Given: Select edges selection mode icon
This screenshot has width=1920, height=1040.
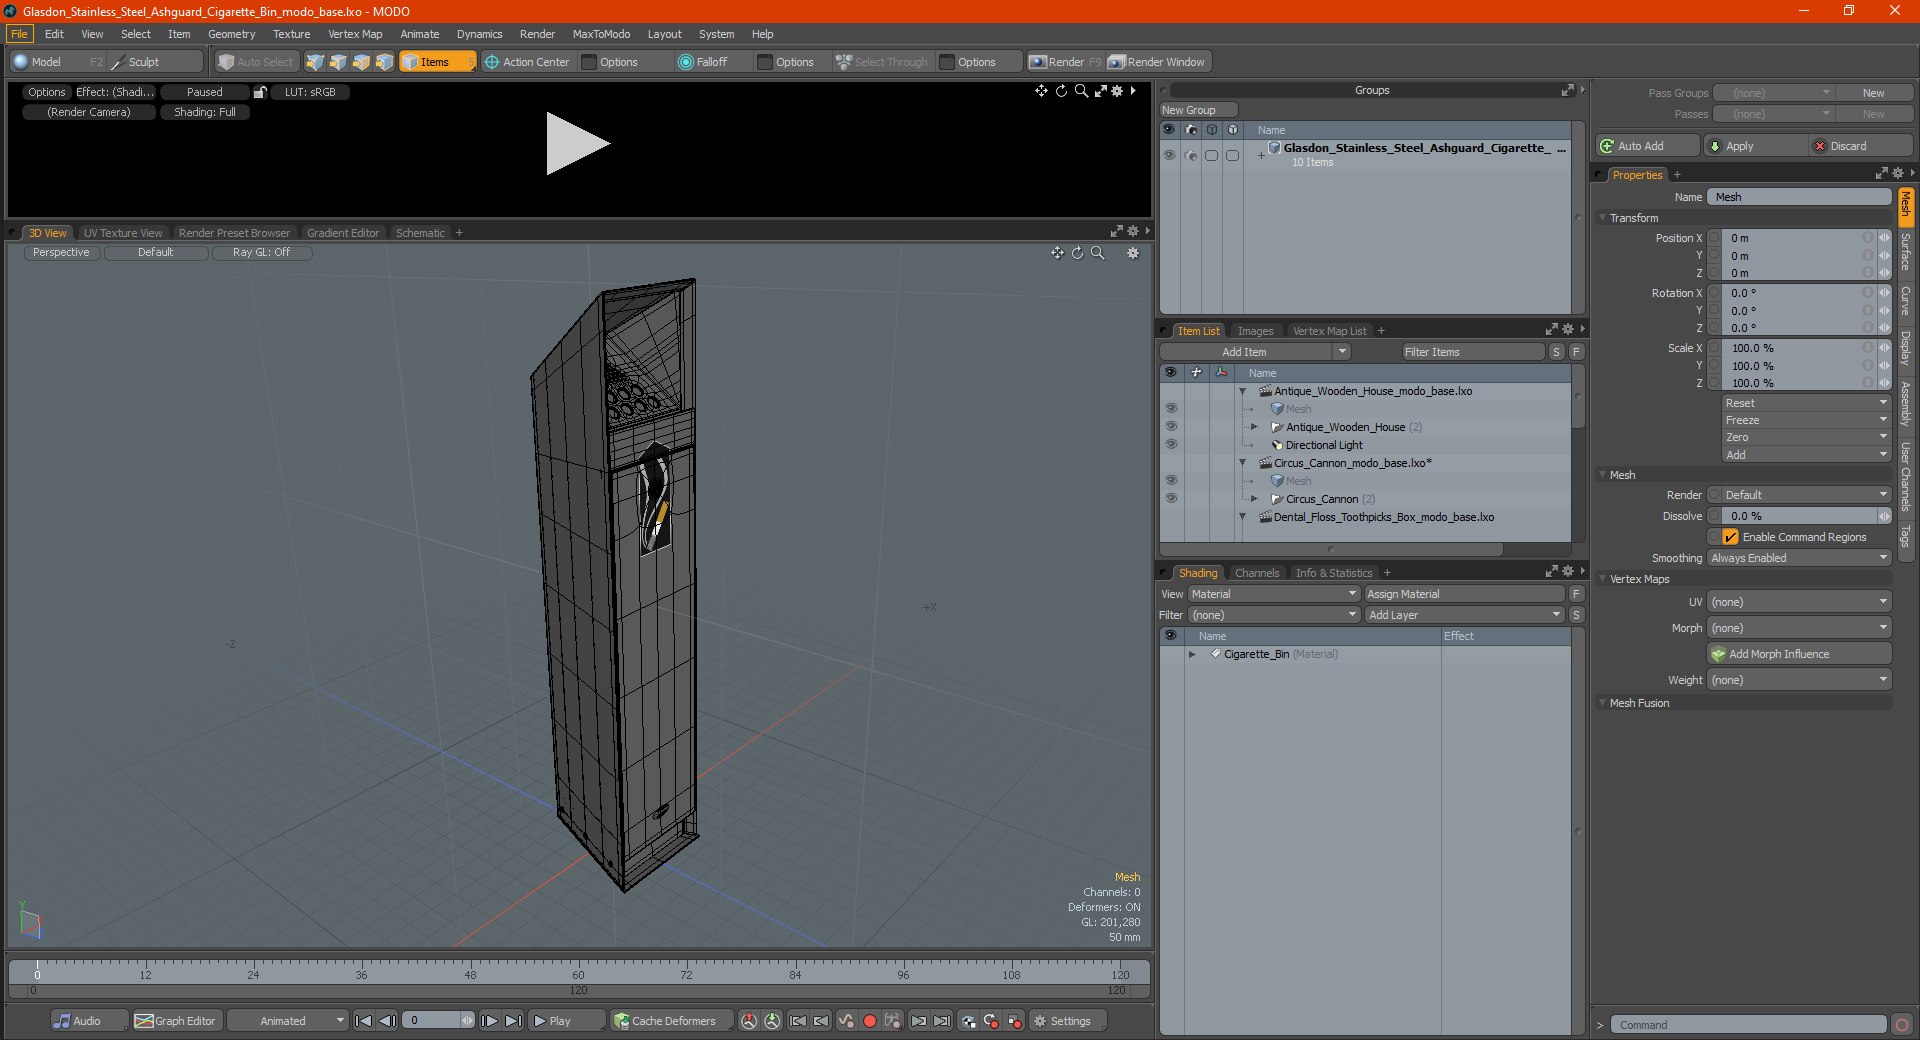Looking at the screenshot, I should point(338,62).
